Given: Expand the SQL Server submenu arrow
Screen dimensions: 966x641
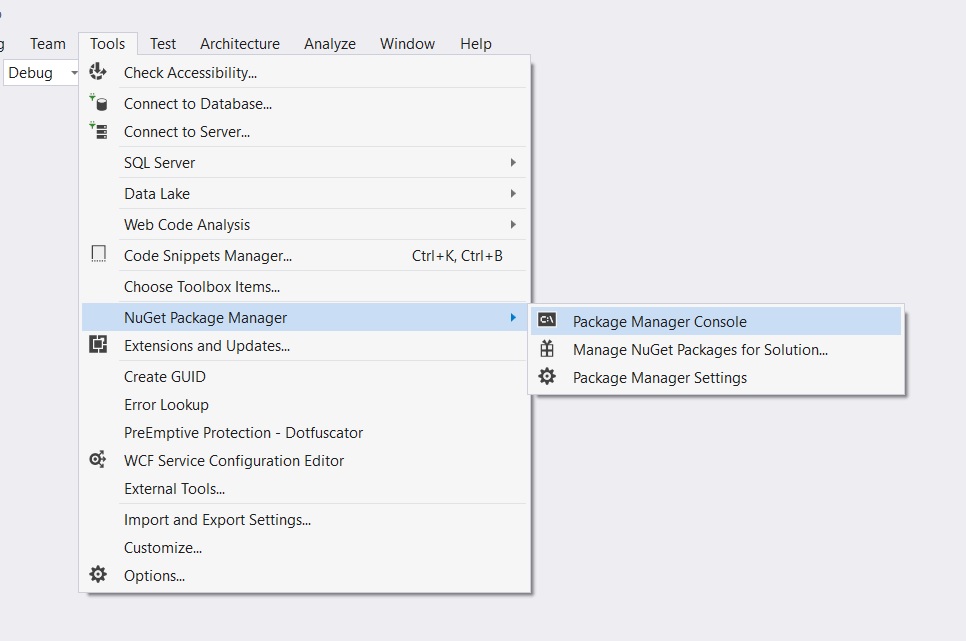Looking at the screenshot, I should [x=513, y=162].
